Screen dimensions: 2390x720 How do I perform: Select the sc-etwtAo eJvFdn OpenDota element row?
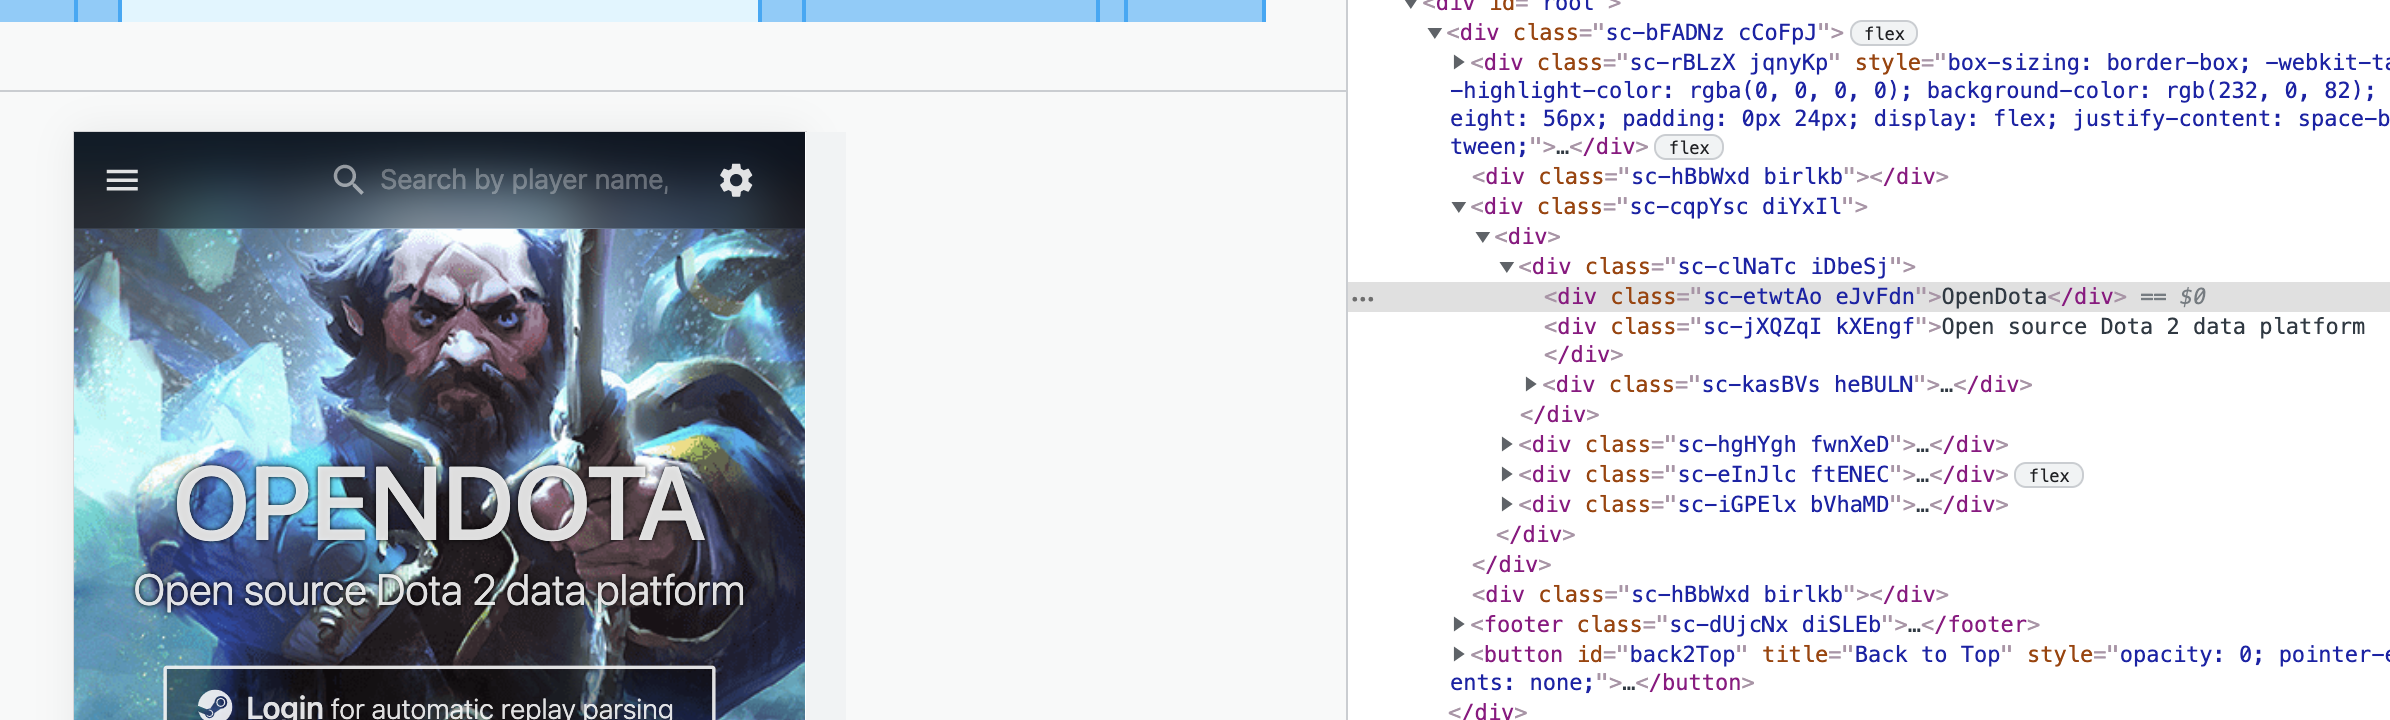(x=1868, y=297)
